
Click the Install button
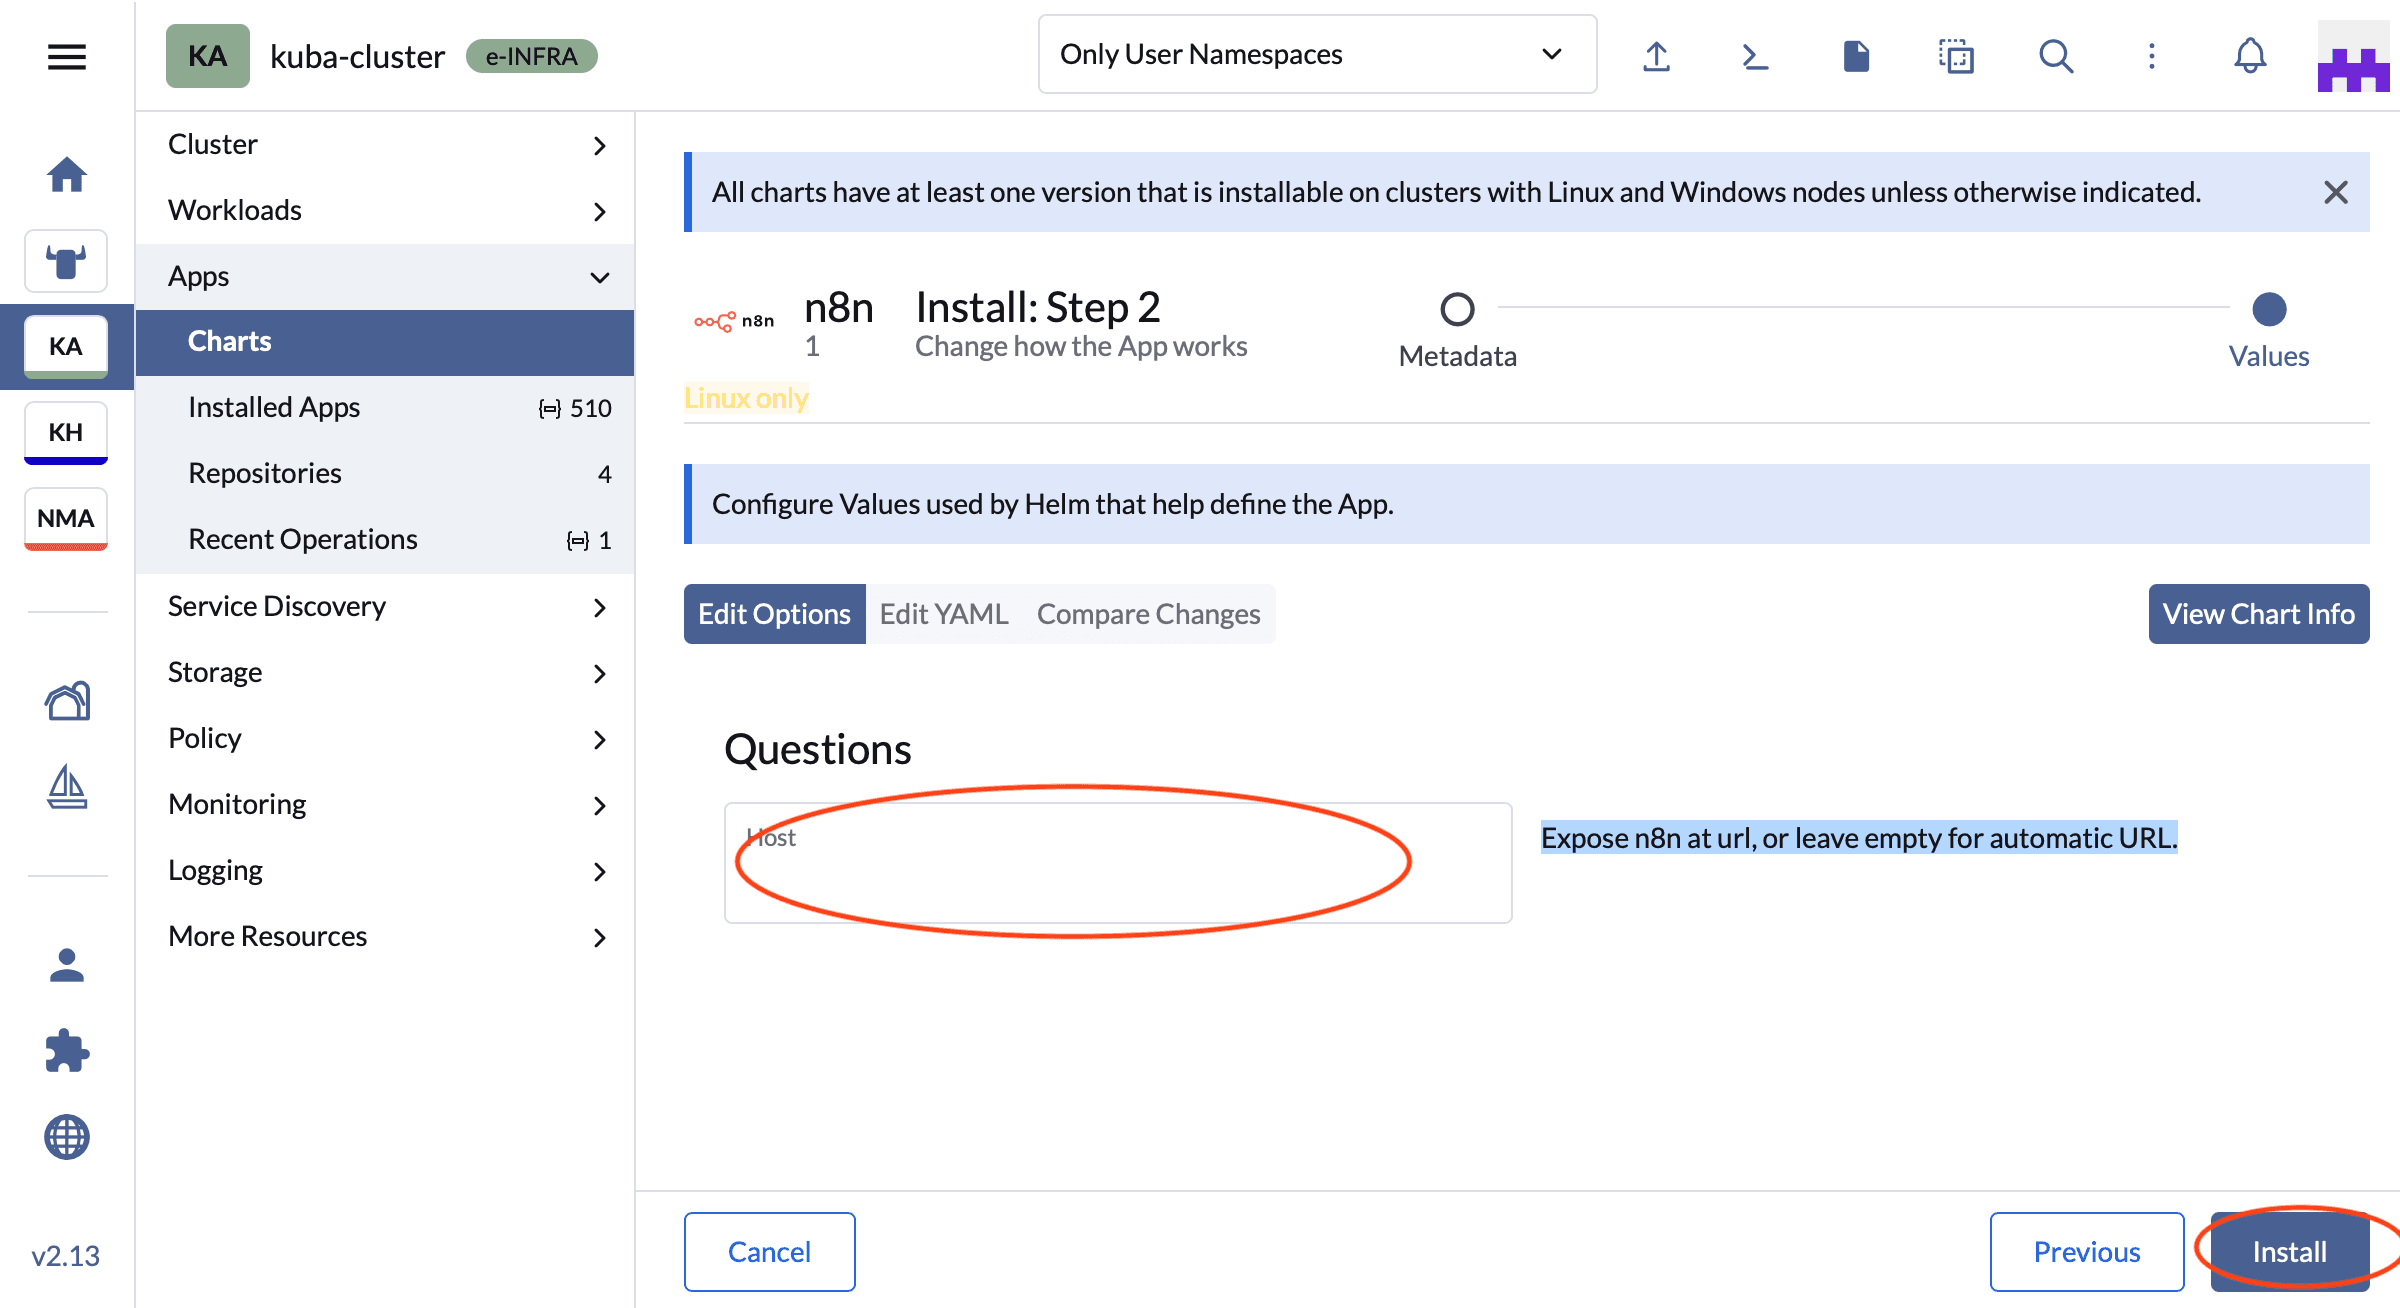[x=2289, y=1252]
